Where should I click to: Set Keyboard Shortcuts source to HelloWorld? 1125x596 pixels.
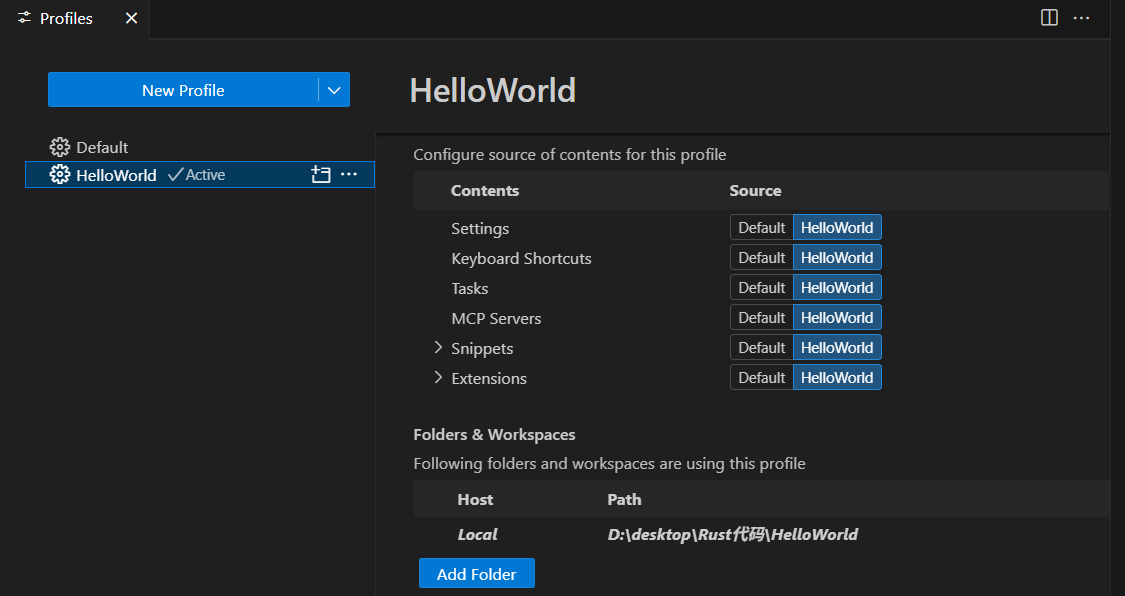pyautogui.click(x=837, y=257)
